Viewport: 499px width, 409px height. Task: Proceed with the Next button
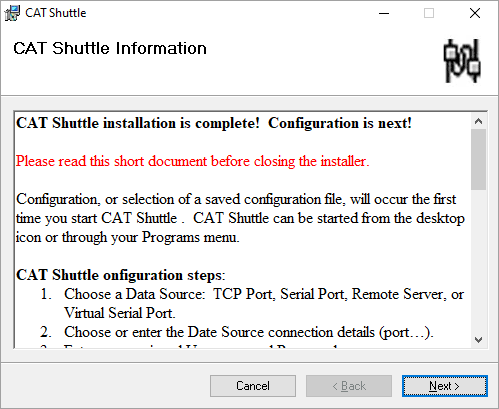tap(445, 386)
